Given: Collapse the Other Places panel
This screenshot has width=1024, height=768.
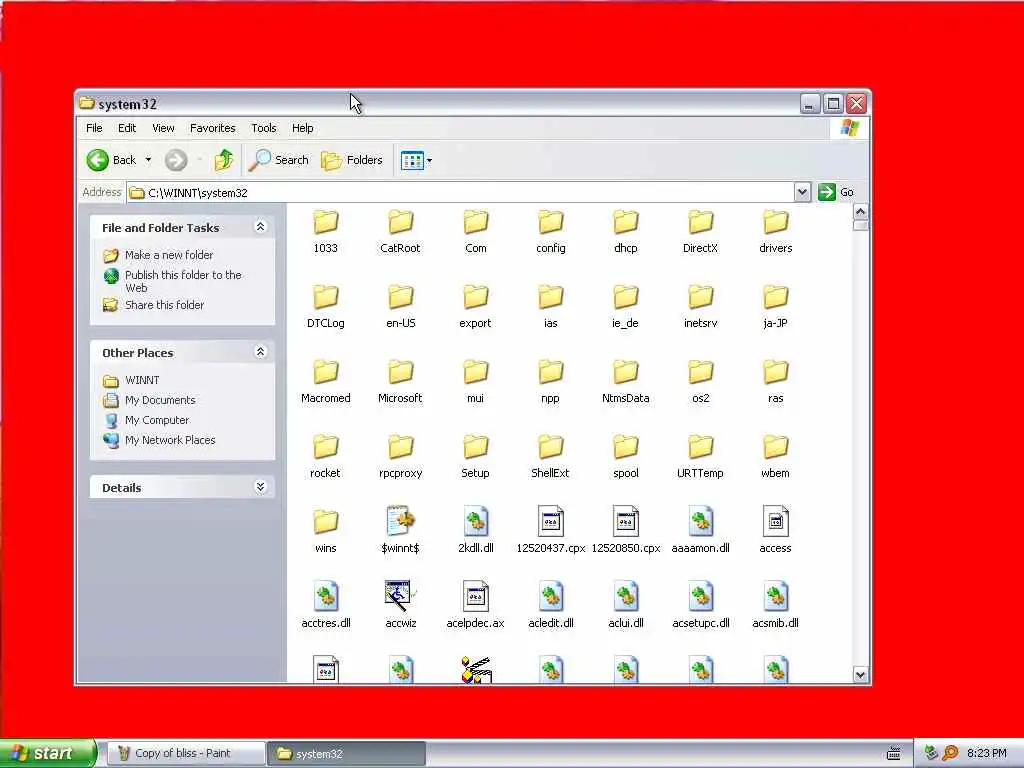Looking at the screenshot, I should 260,352.
